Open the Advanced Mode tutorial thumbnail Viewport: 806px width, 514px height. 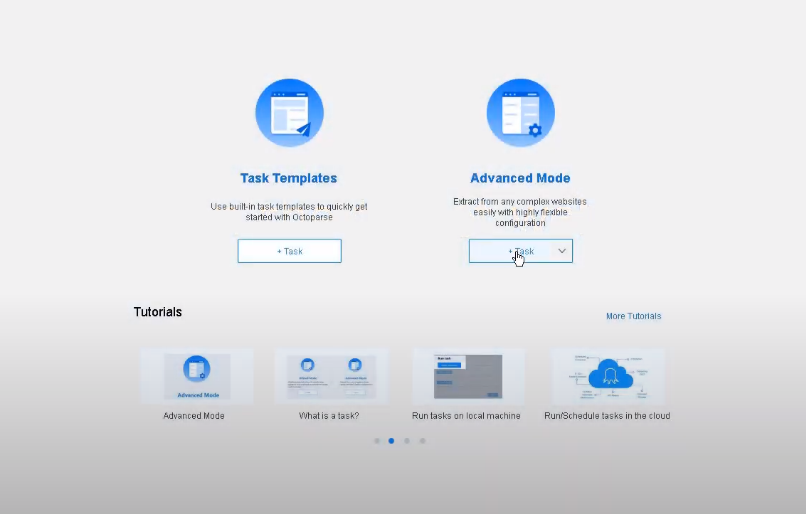(197, 376)
